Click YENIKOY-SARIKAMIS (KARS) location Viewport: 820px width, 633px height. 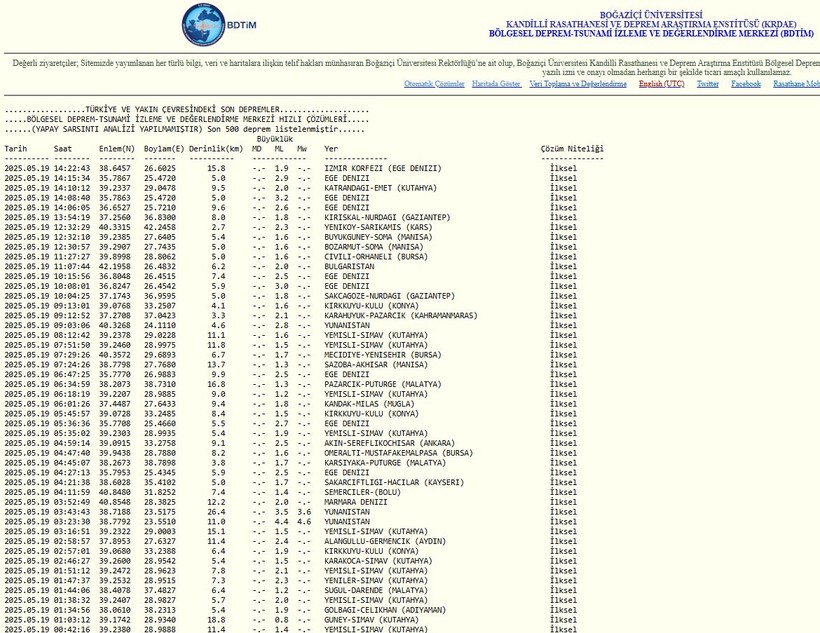pyautogui.click(x=378, y=227)
